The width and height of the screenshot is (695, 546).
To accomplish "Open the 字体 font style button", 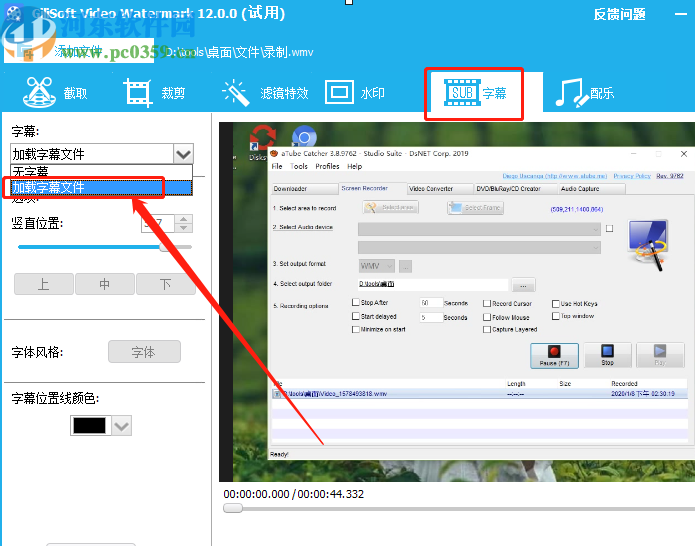I will point(144,352).
